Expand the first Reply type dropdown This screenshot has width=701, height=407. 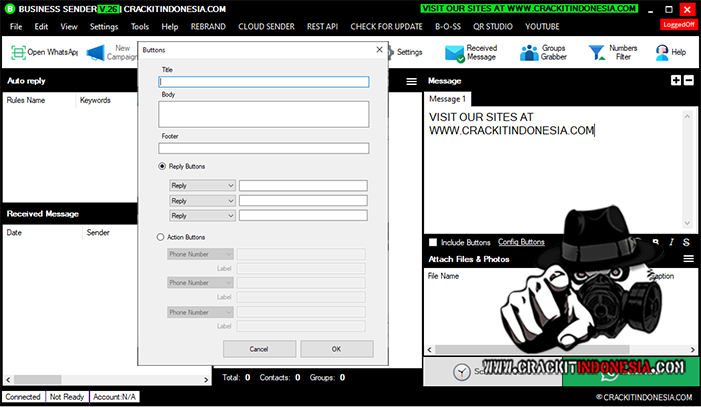click(x=203, y=185)
